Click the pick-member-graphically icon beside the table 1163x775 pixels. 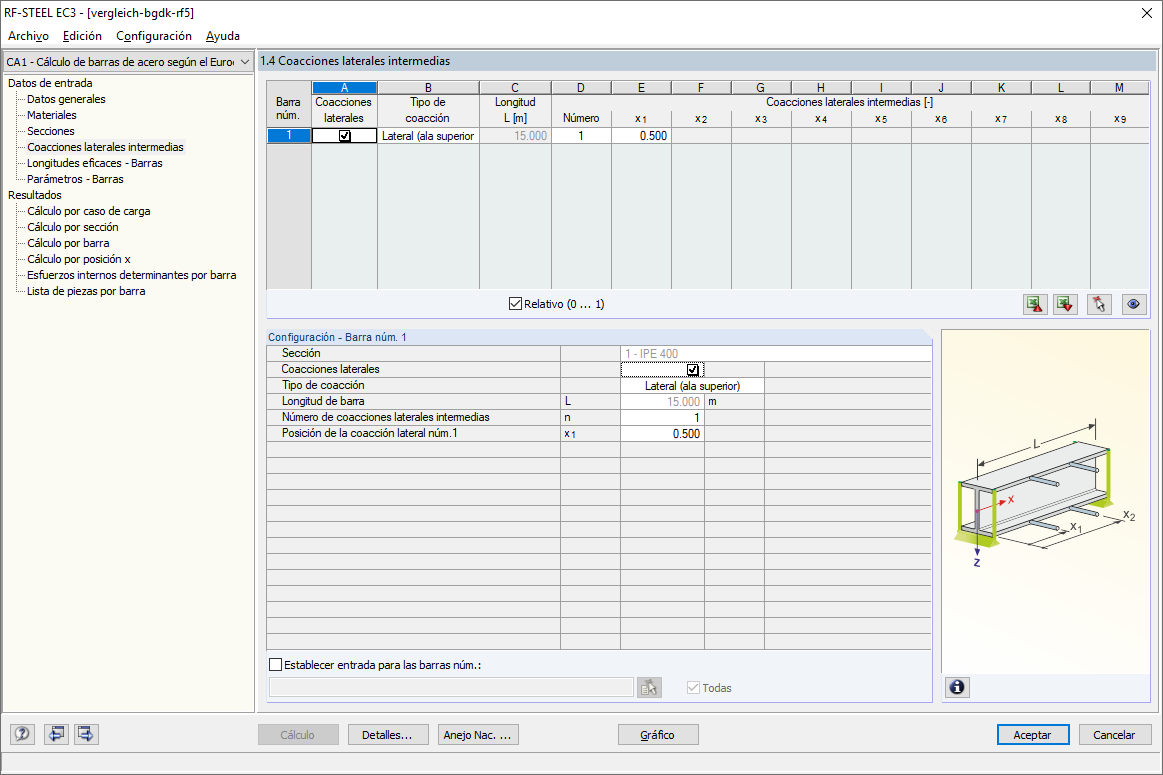pyautogui.click(x=1099, y=304)
